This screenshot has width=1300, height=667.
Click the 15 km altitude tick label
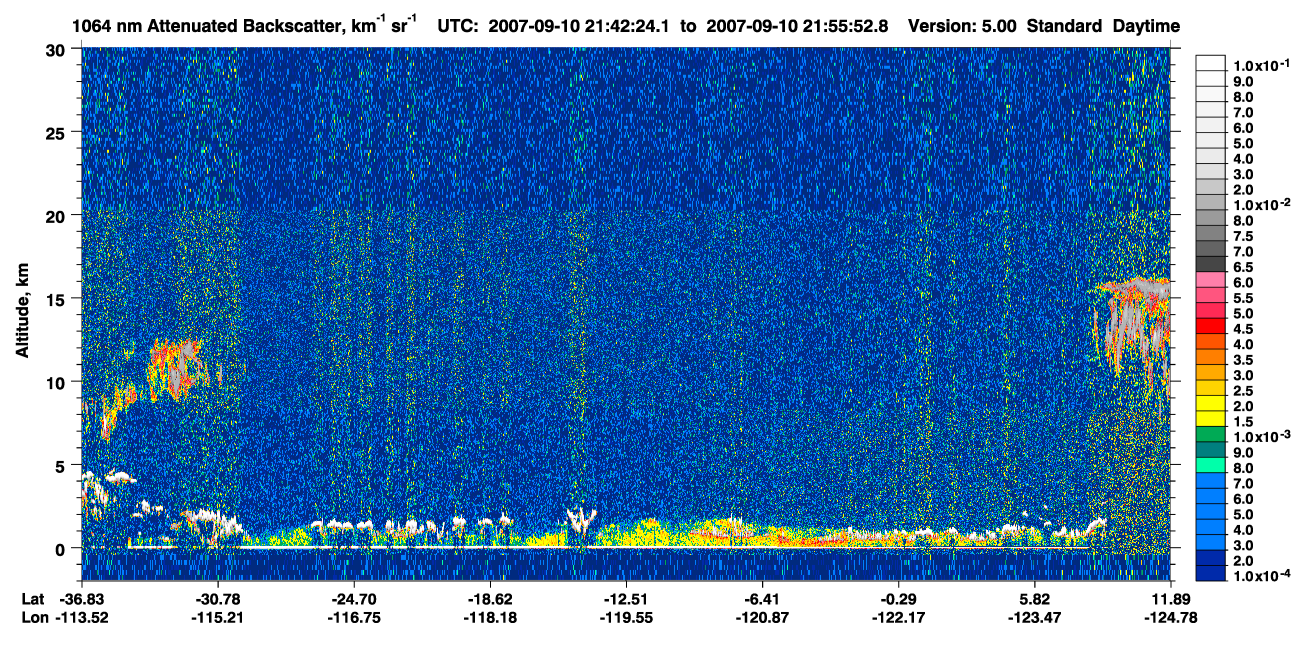tap(58, 298)
